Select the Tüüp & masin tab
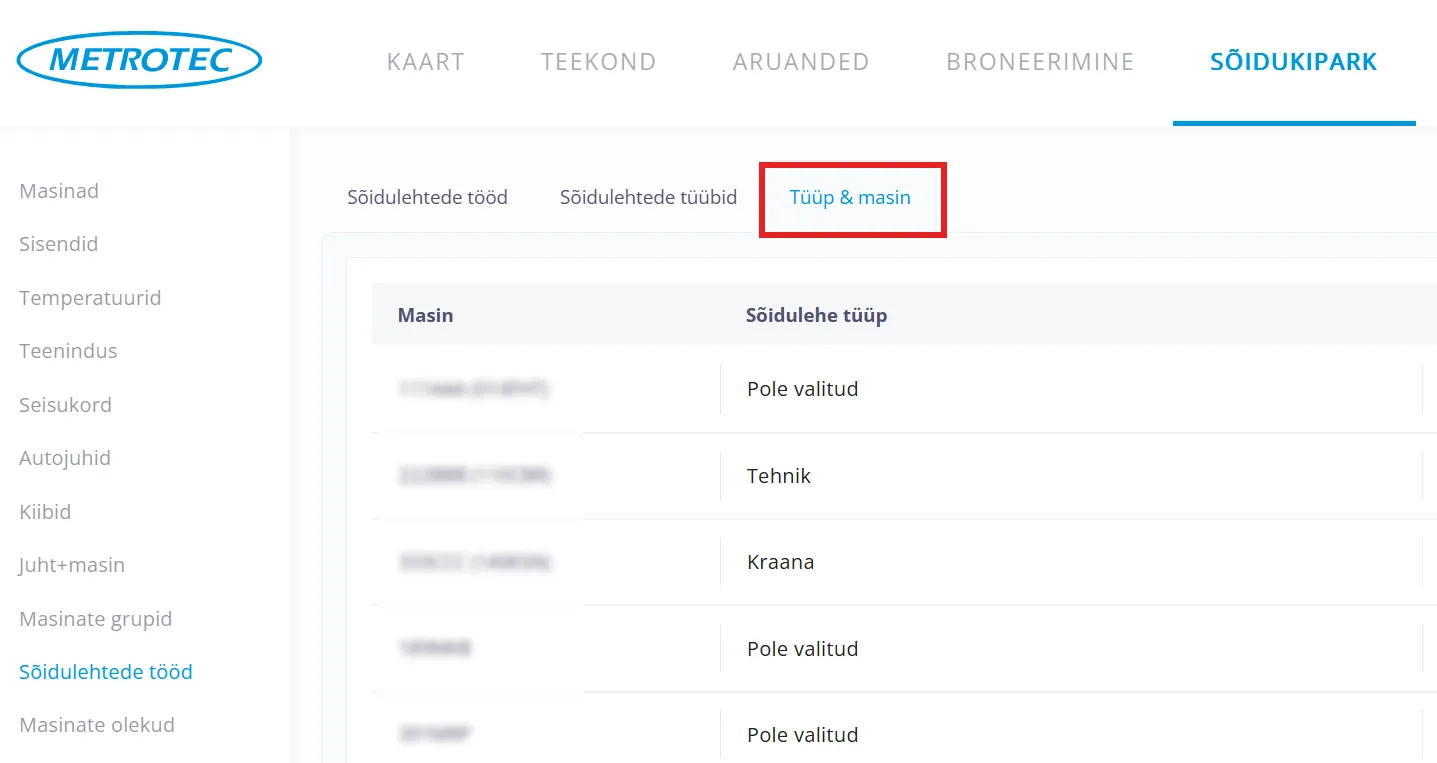The image size is (1437, 763). coord(850,198)
